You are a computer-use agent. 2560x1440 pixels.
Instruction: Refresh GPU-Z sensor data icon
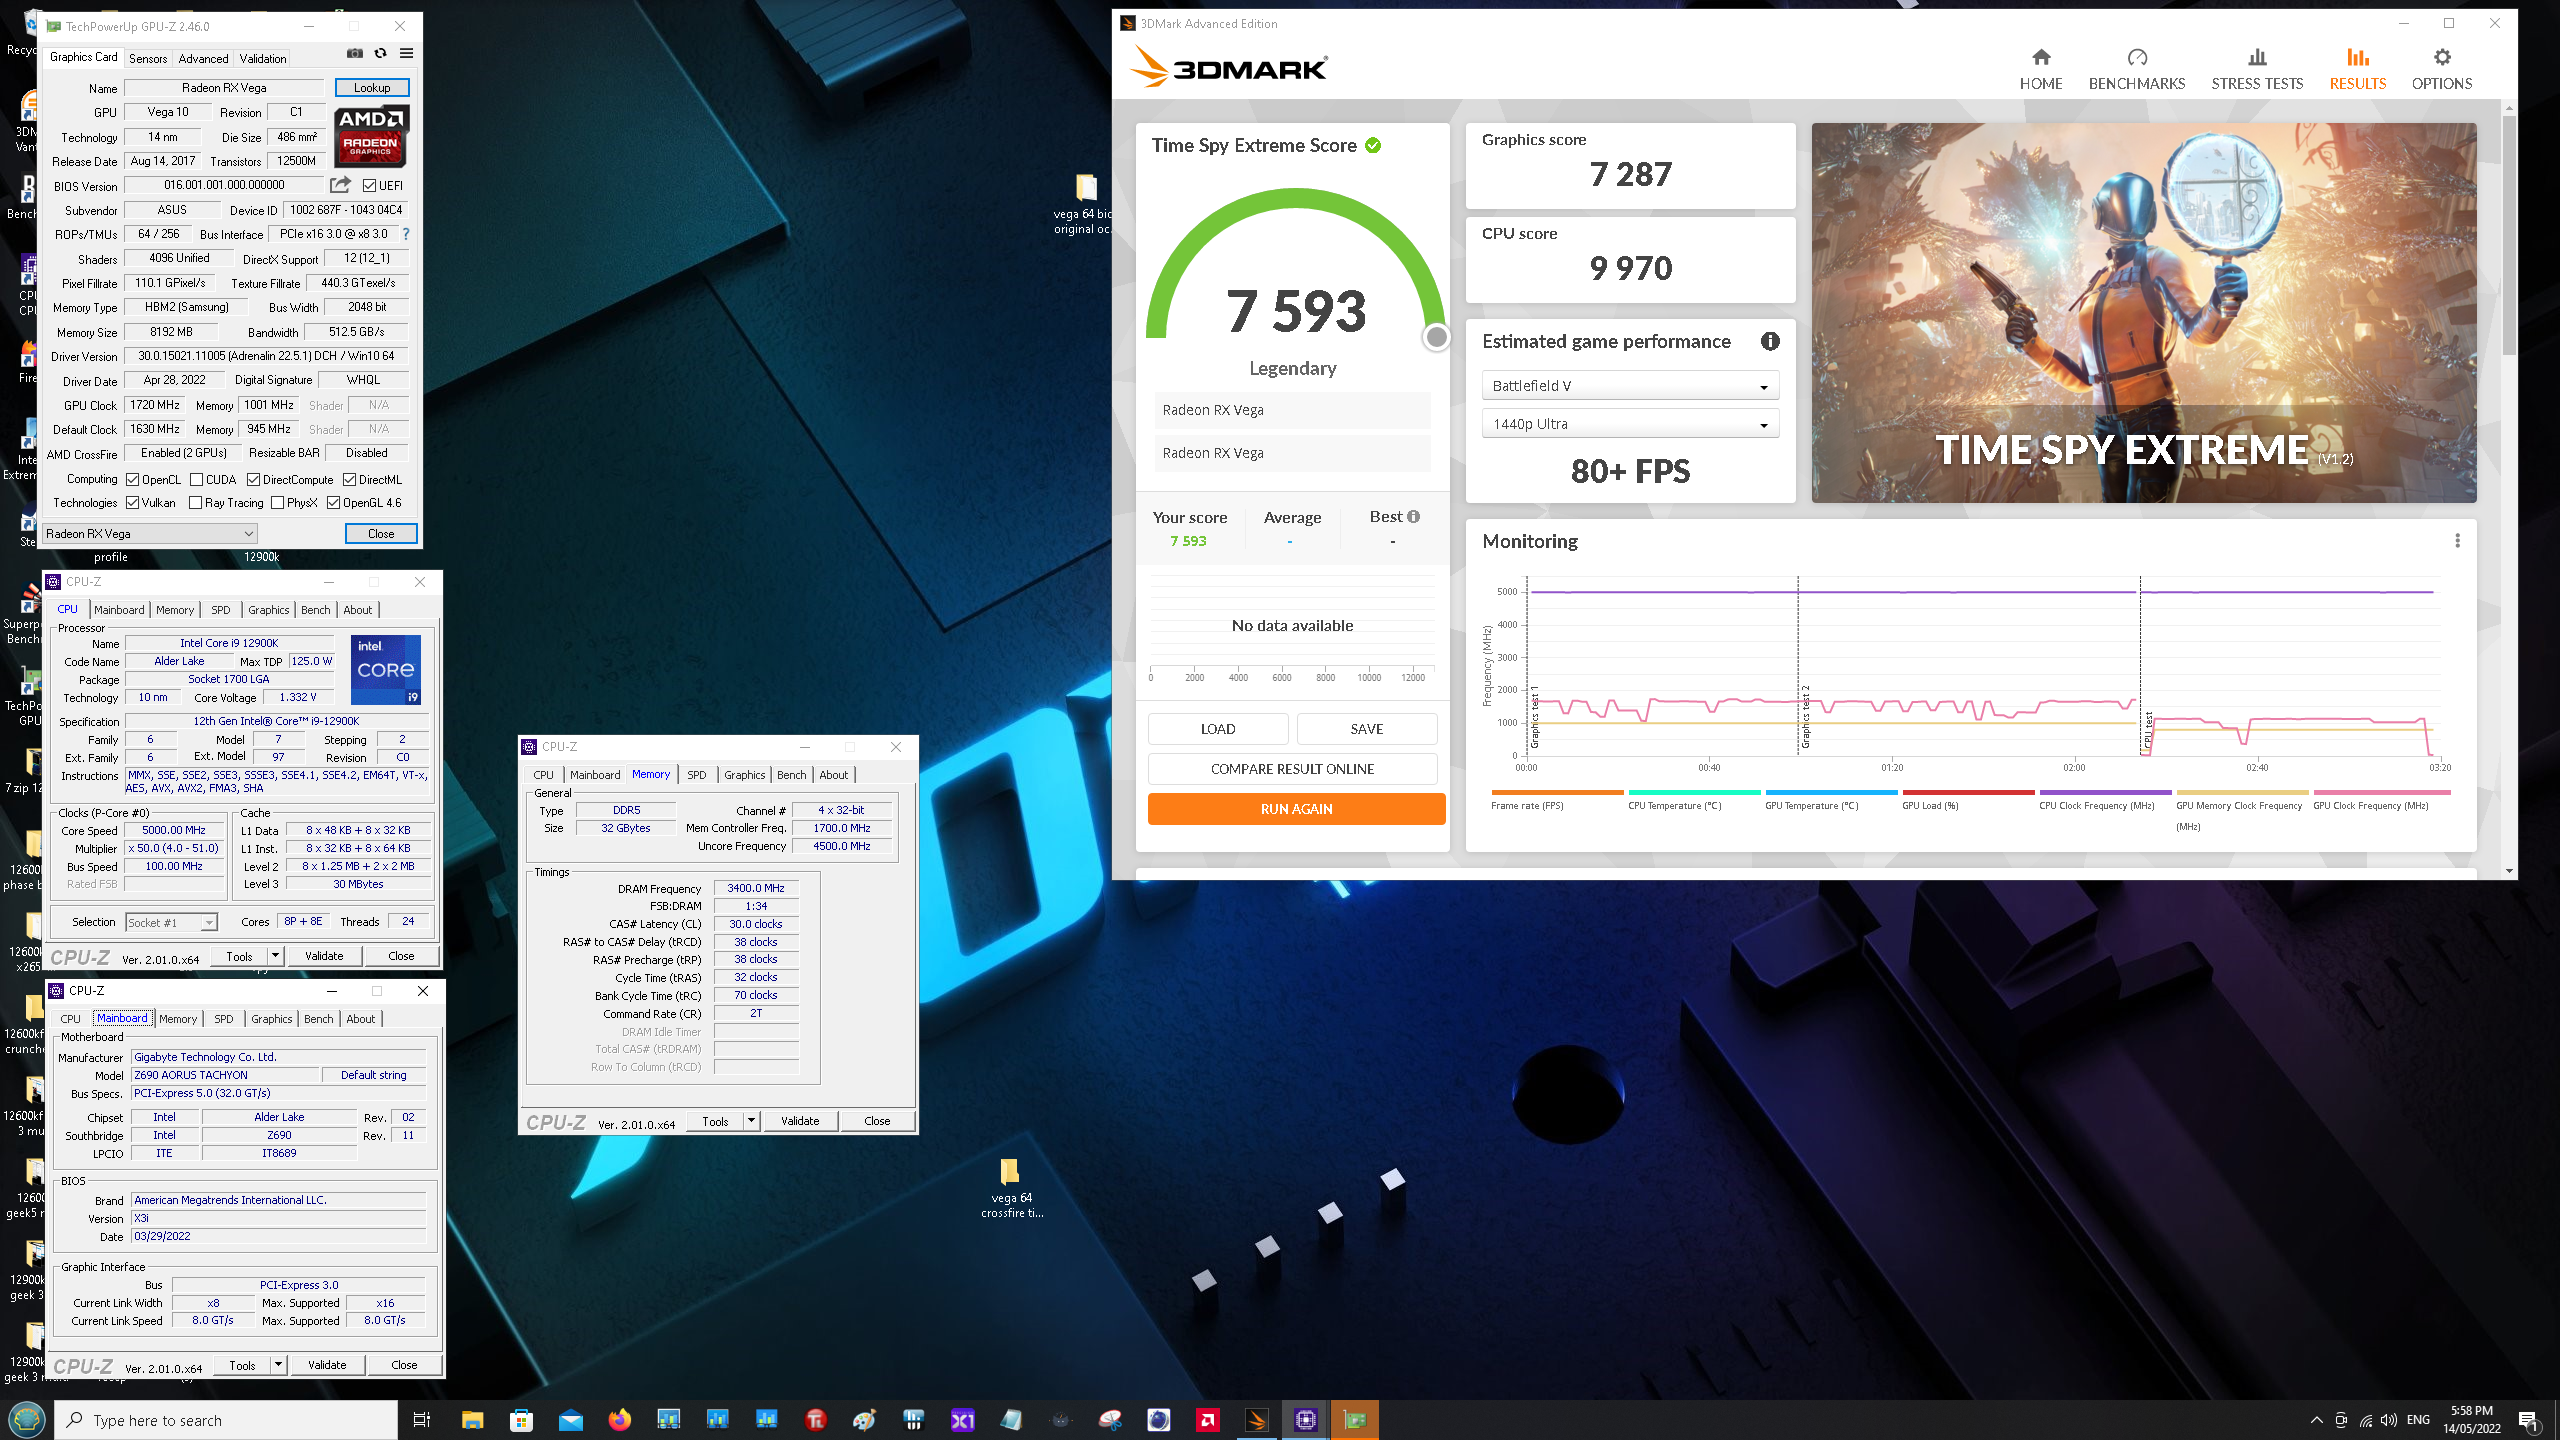tap(380, 53)
